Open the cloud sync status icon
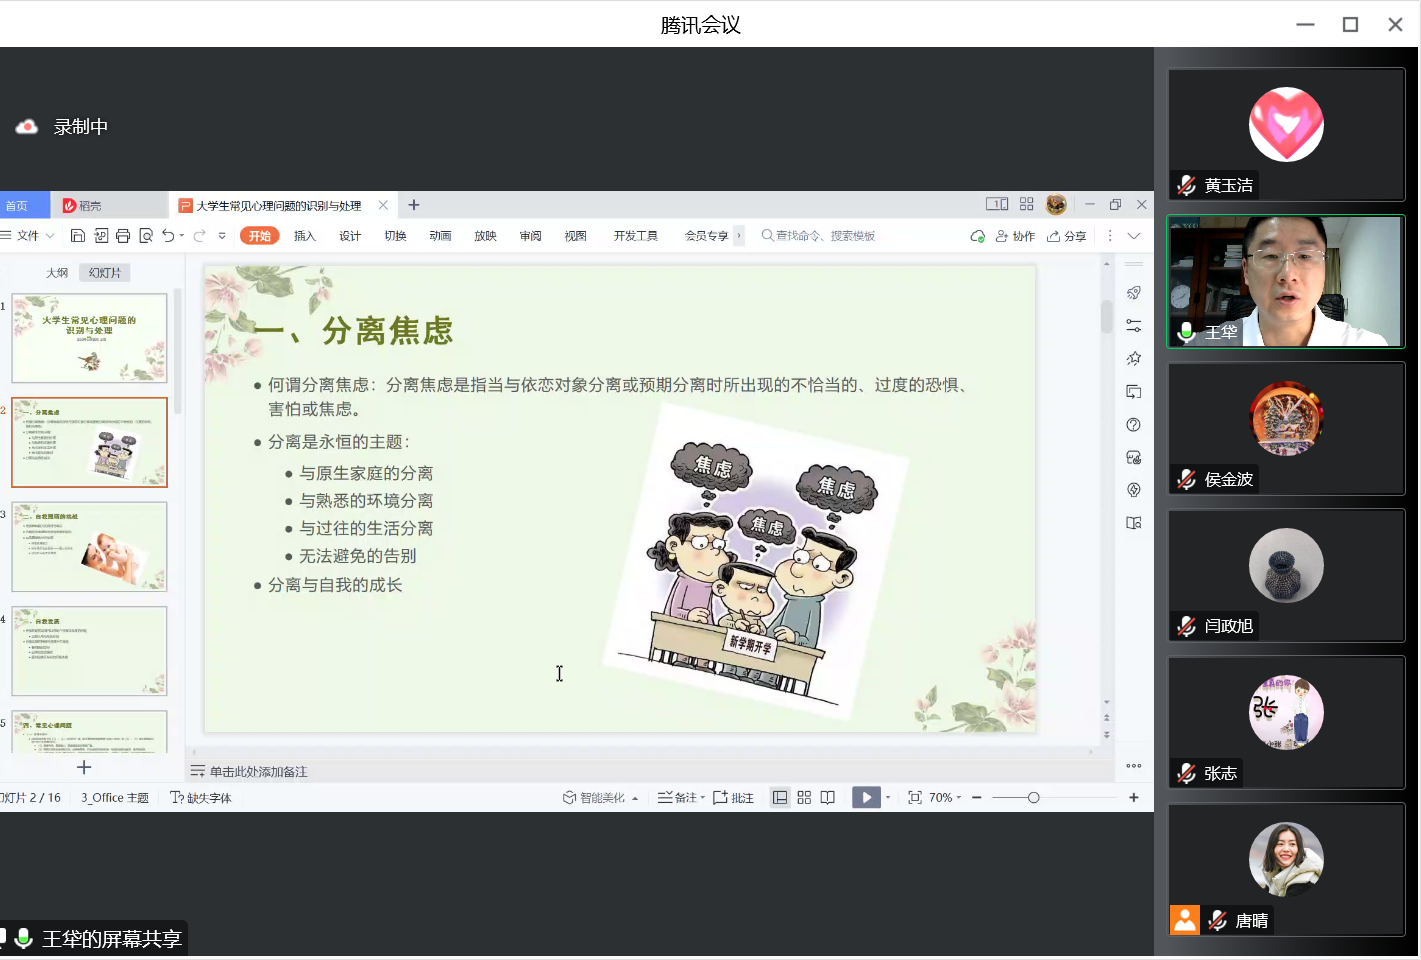Screen dimensions: 1421x960 pyautogui.click(x=977, y=236)
